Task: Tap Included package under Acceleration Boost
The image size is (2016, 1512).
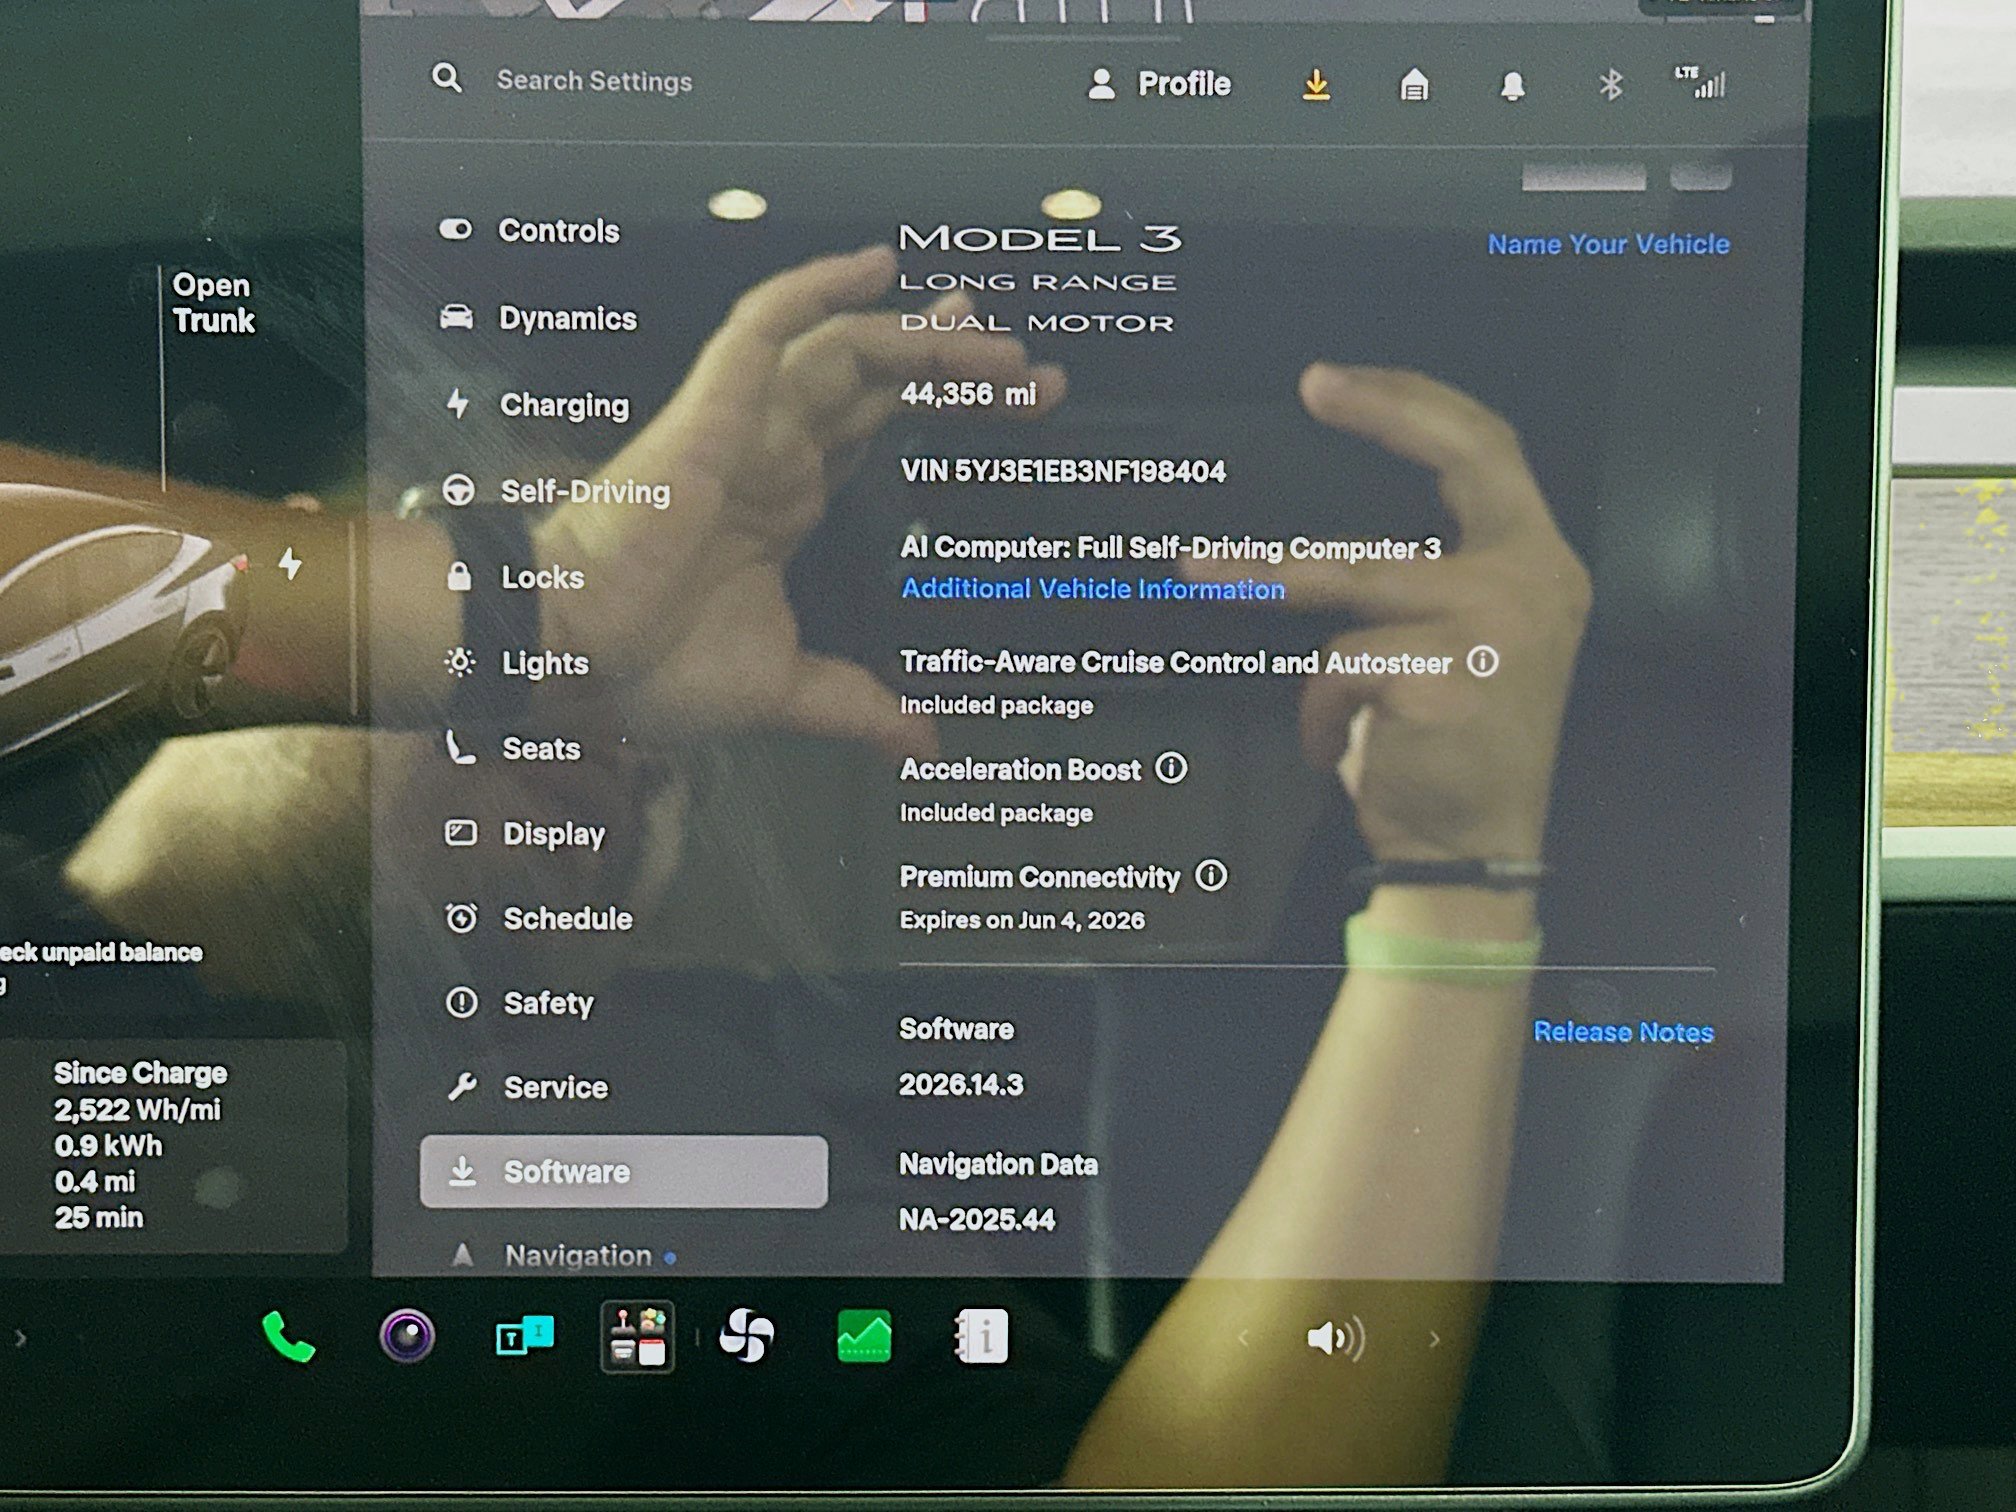Action: click(996, 813)
